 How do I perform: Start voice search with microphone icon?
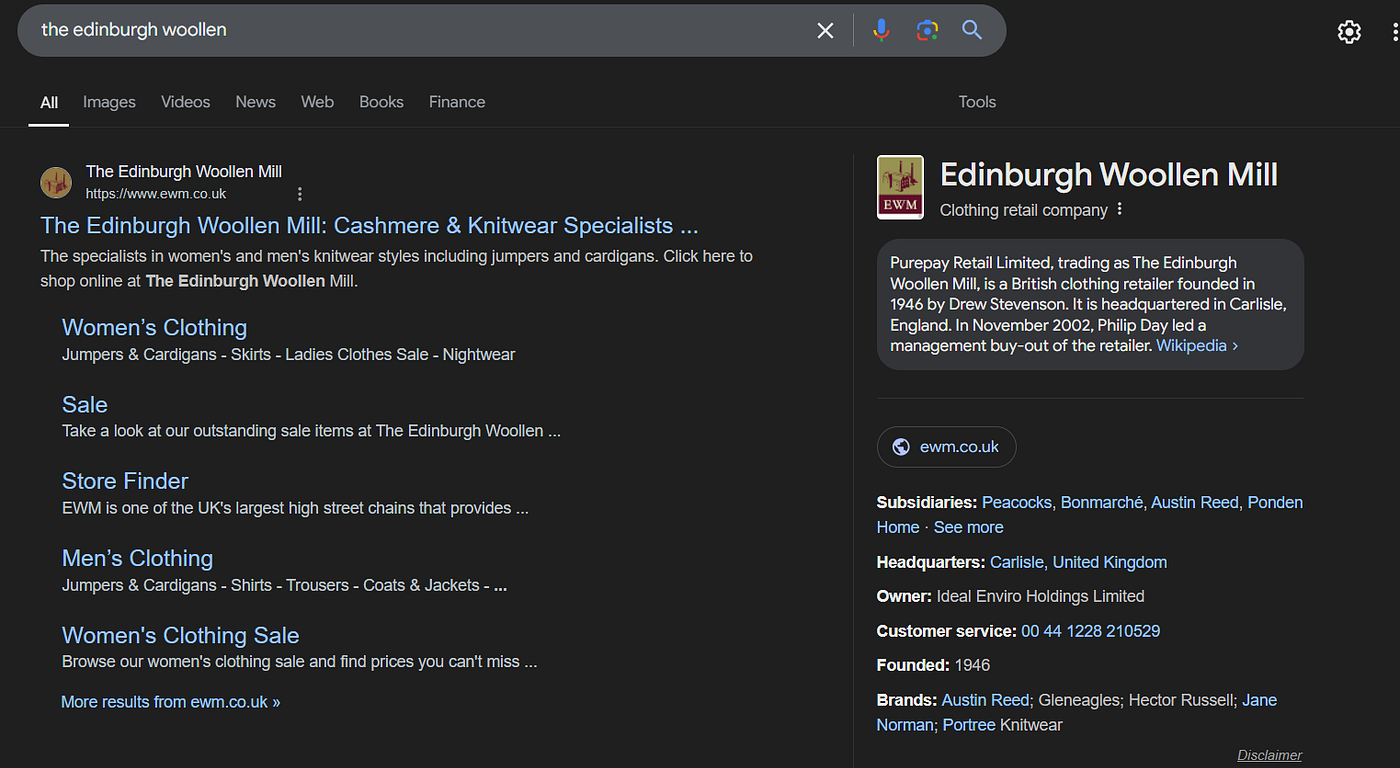click(881, 30)
